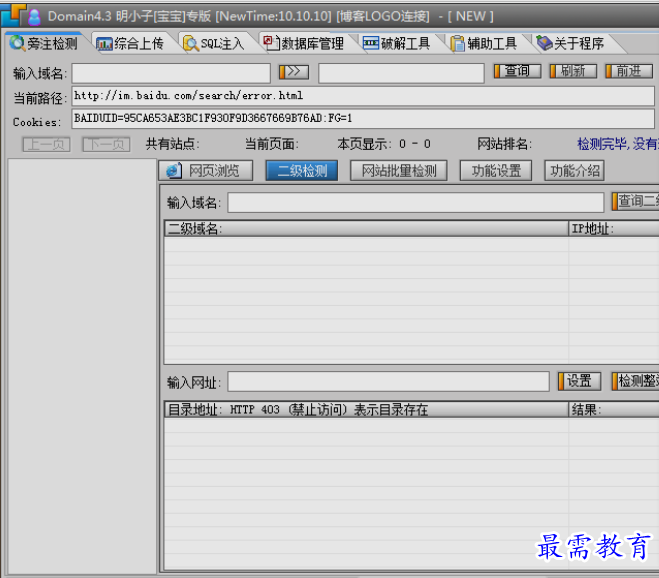Focus the 输入网址 input field

click(389, 382)
